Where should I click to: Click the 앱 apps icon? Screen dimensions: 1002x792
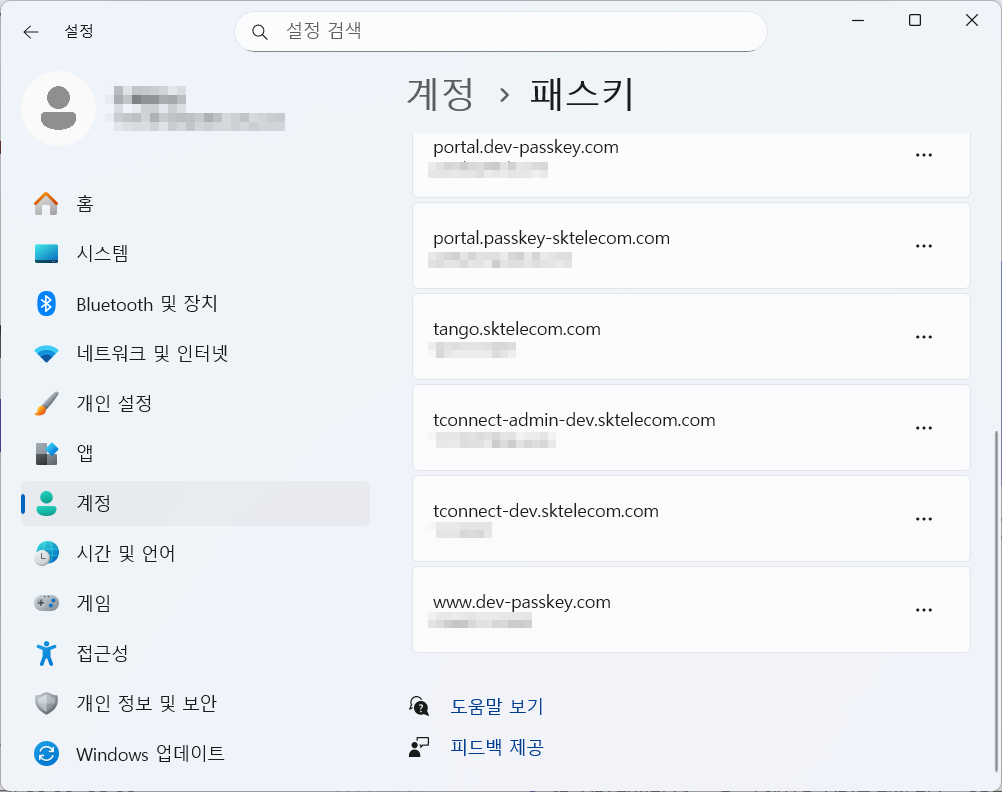click(46, 453)
